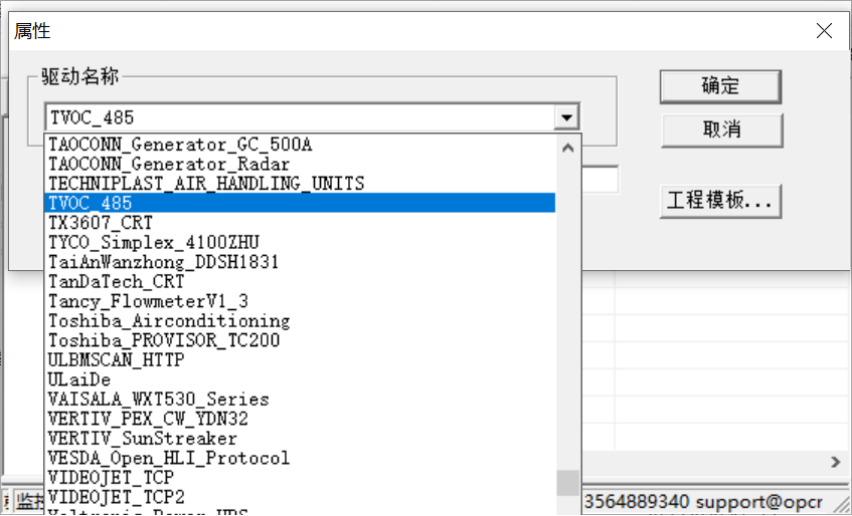Select VIDEOJET_TCP driver entry
This screenshot has width=852, height=516.
300,477
